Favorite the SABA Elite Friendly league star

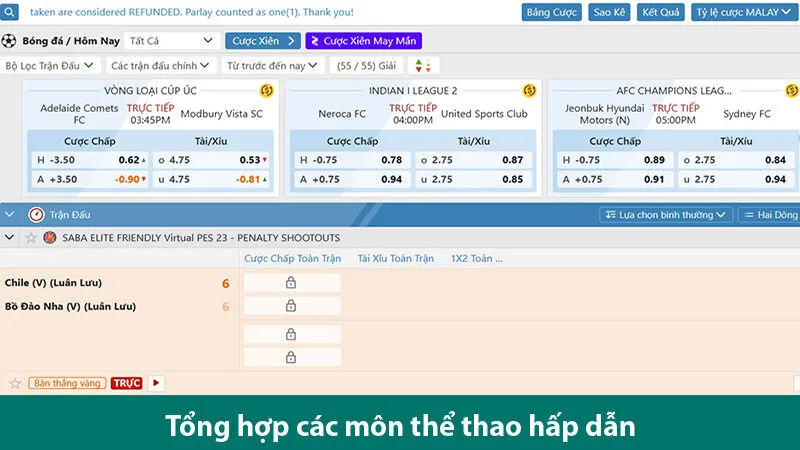point(30,238)
